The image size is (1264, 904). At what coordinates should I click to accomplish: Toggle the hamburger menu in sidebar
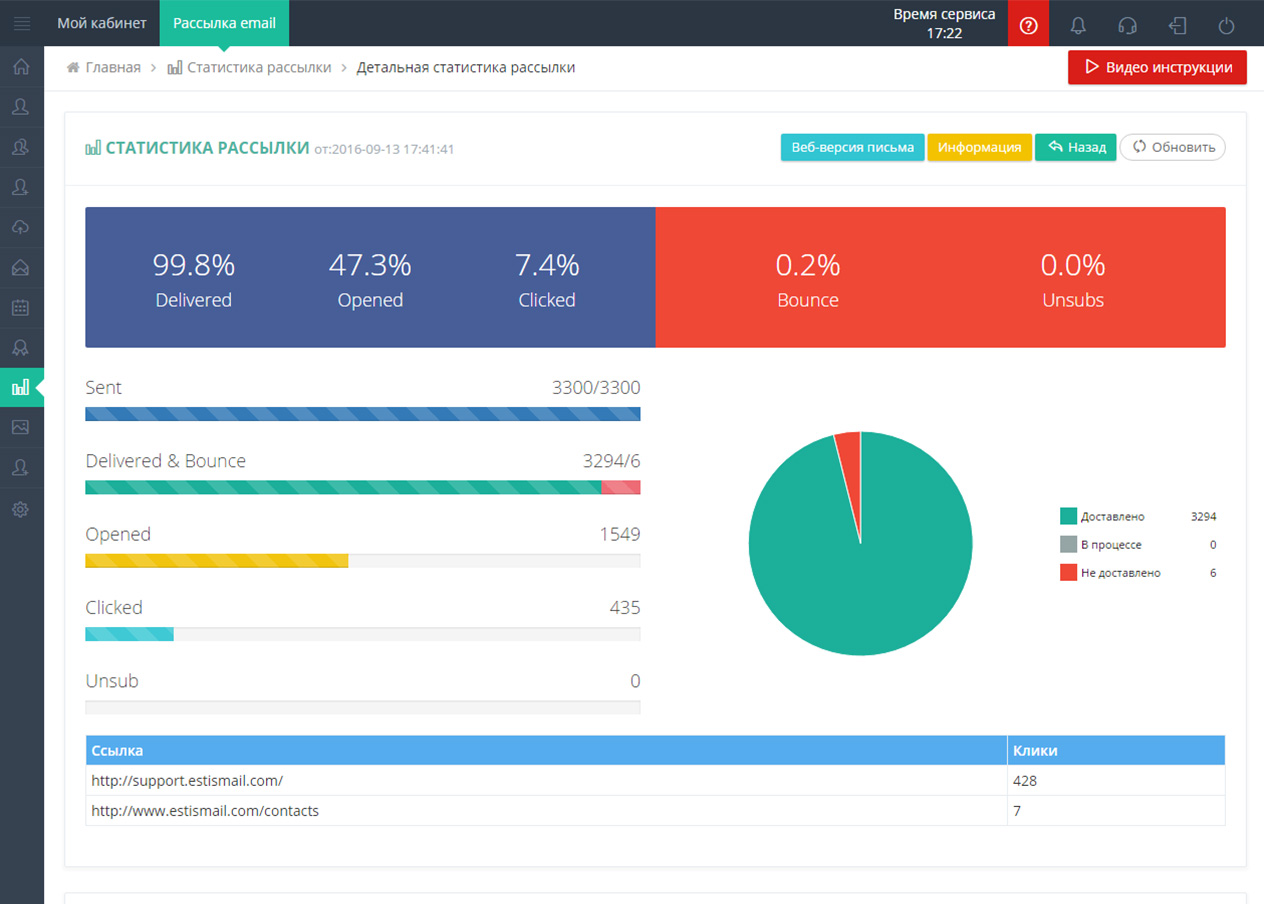[21, 23]
